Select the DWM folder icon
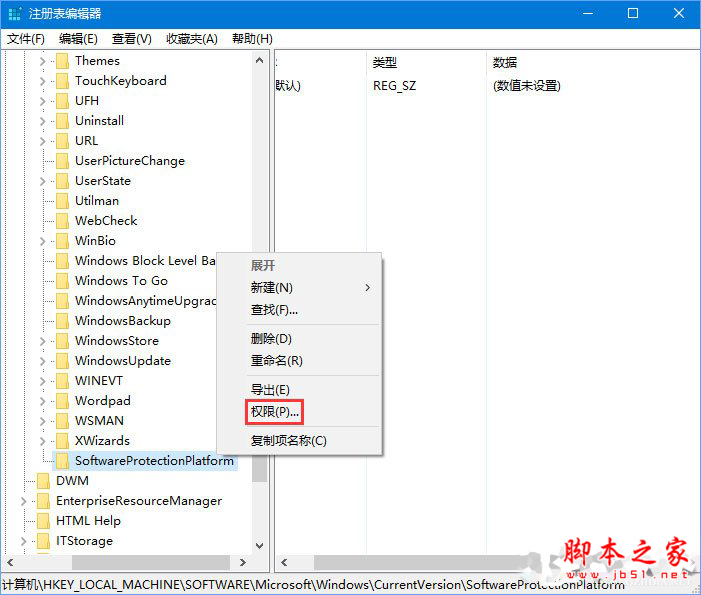The height and width of the screenshot is (595, 701). [43, 481]
